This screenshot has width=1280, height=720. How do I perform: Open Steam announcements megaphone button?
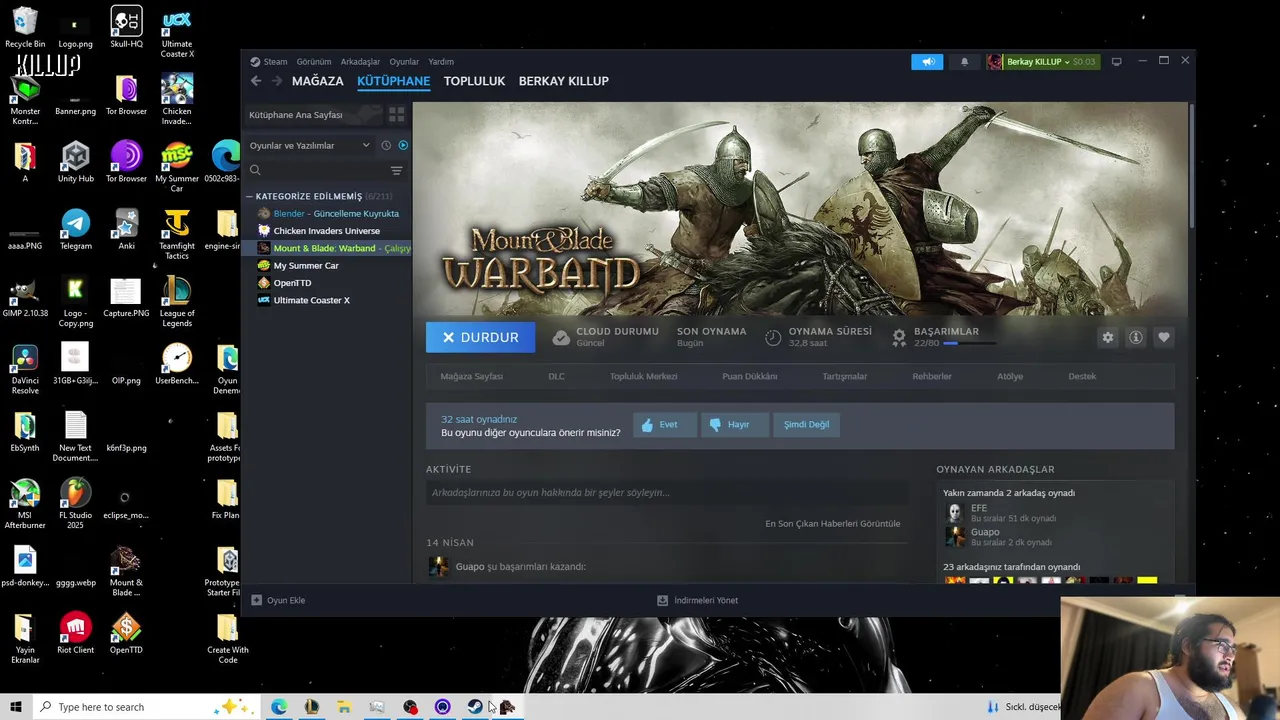(x=927, y=62)
